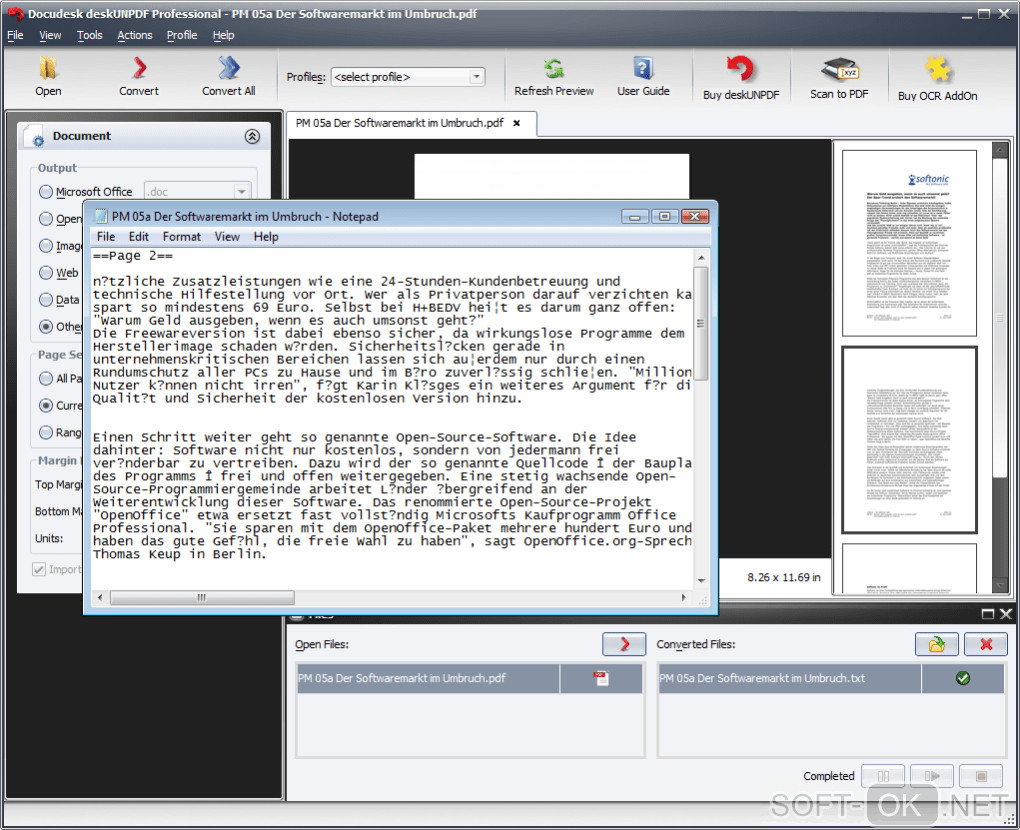Viewport: 1020px width, 830px height.
Task: Select the Data output radio button
Action: pos(46,300)
